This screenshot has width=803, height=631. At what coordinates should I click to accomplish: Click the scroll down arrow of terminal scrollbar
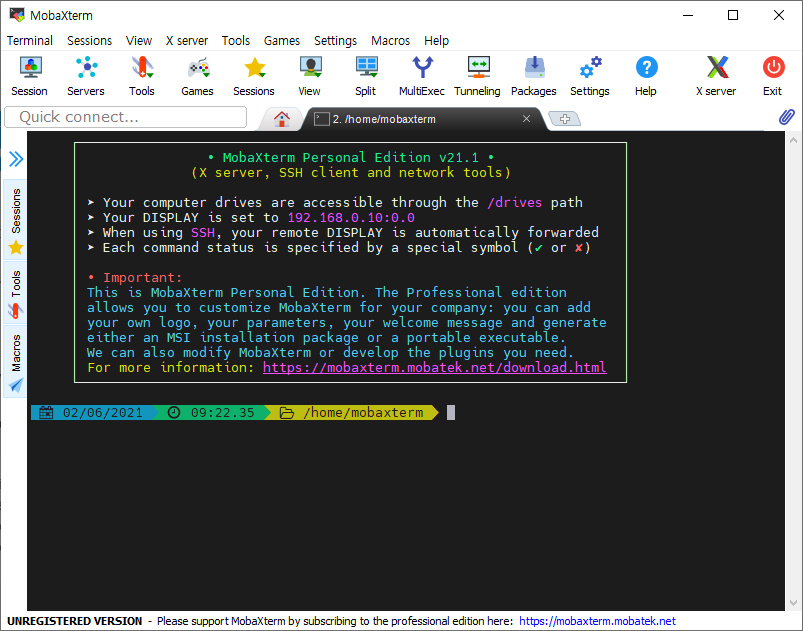(793, 603)
